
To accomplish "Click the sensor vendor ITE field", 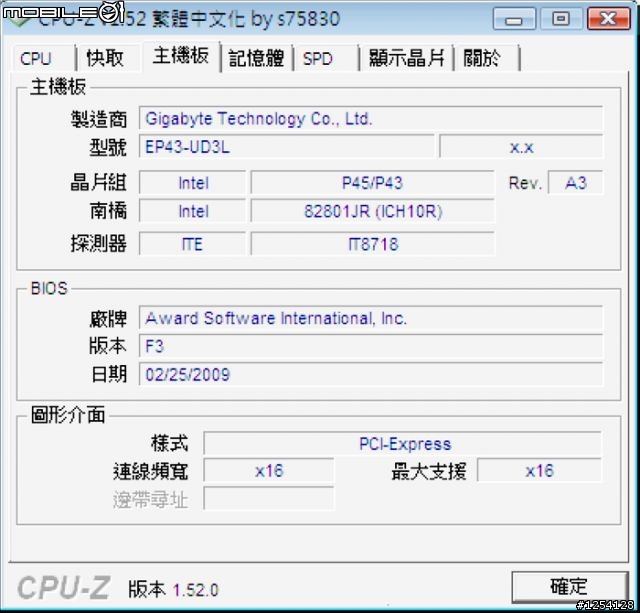I will (x=192, y=244).
